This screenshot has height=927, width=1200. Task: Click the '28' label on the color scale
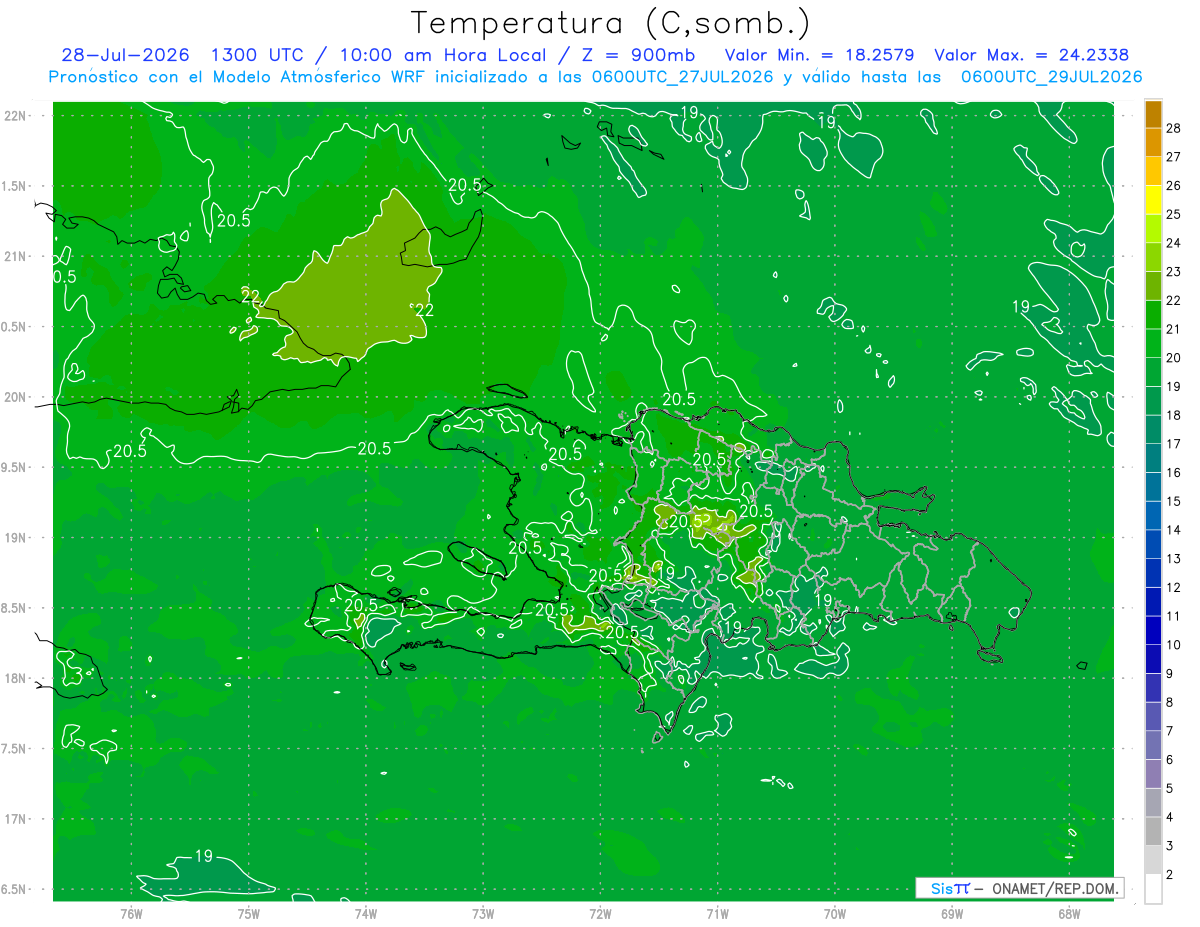1175,128
